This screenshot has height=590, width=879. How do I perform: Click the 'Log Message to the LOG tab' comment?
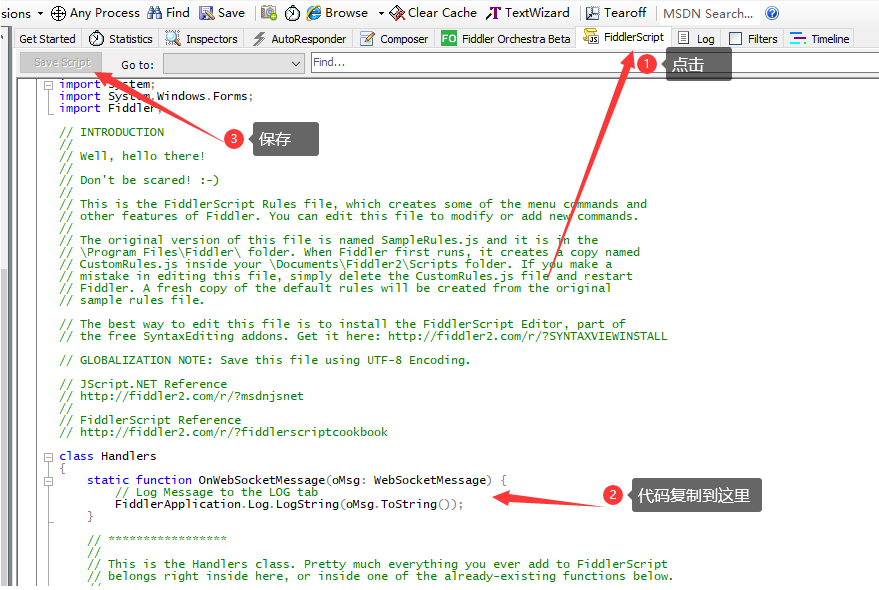216,492
